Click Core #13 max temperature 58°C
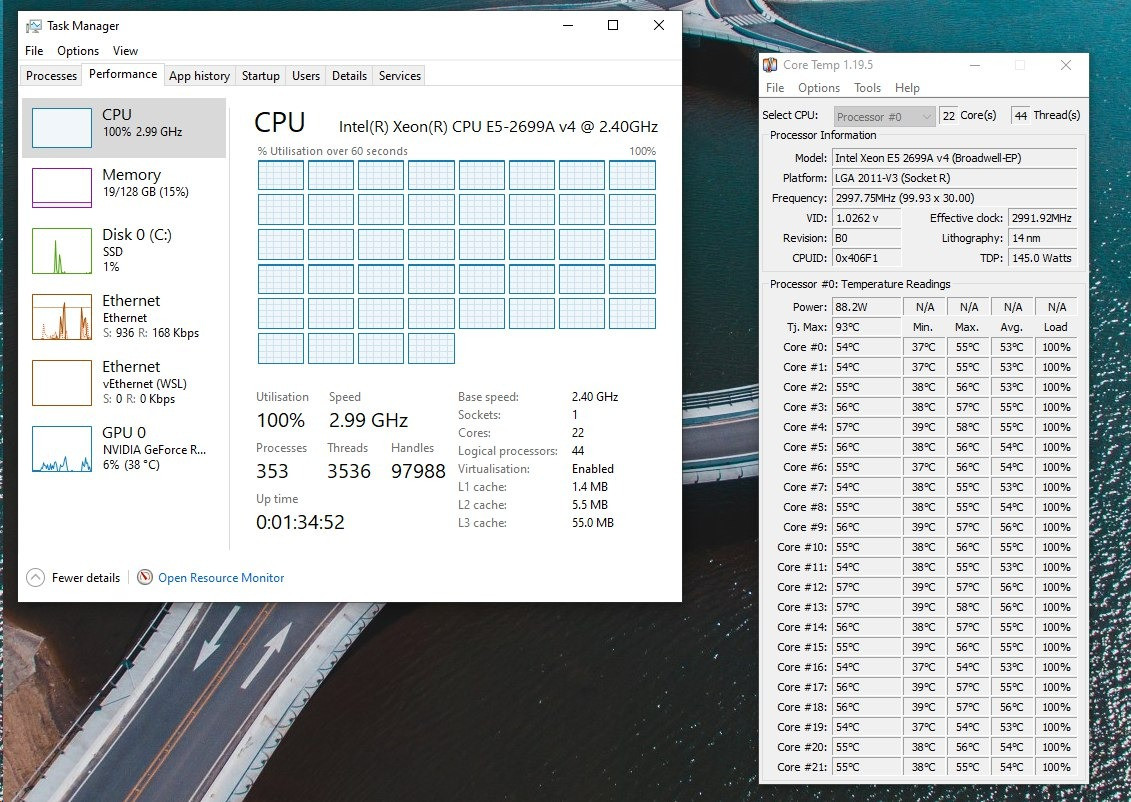Viewport: 1131px width, 802px height. [x=967, y=607]
